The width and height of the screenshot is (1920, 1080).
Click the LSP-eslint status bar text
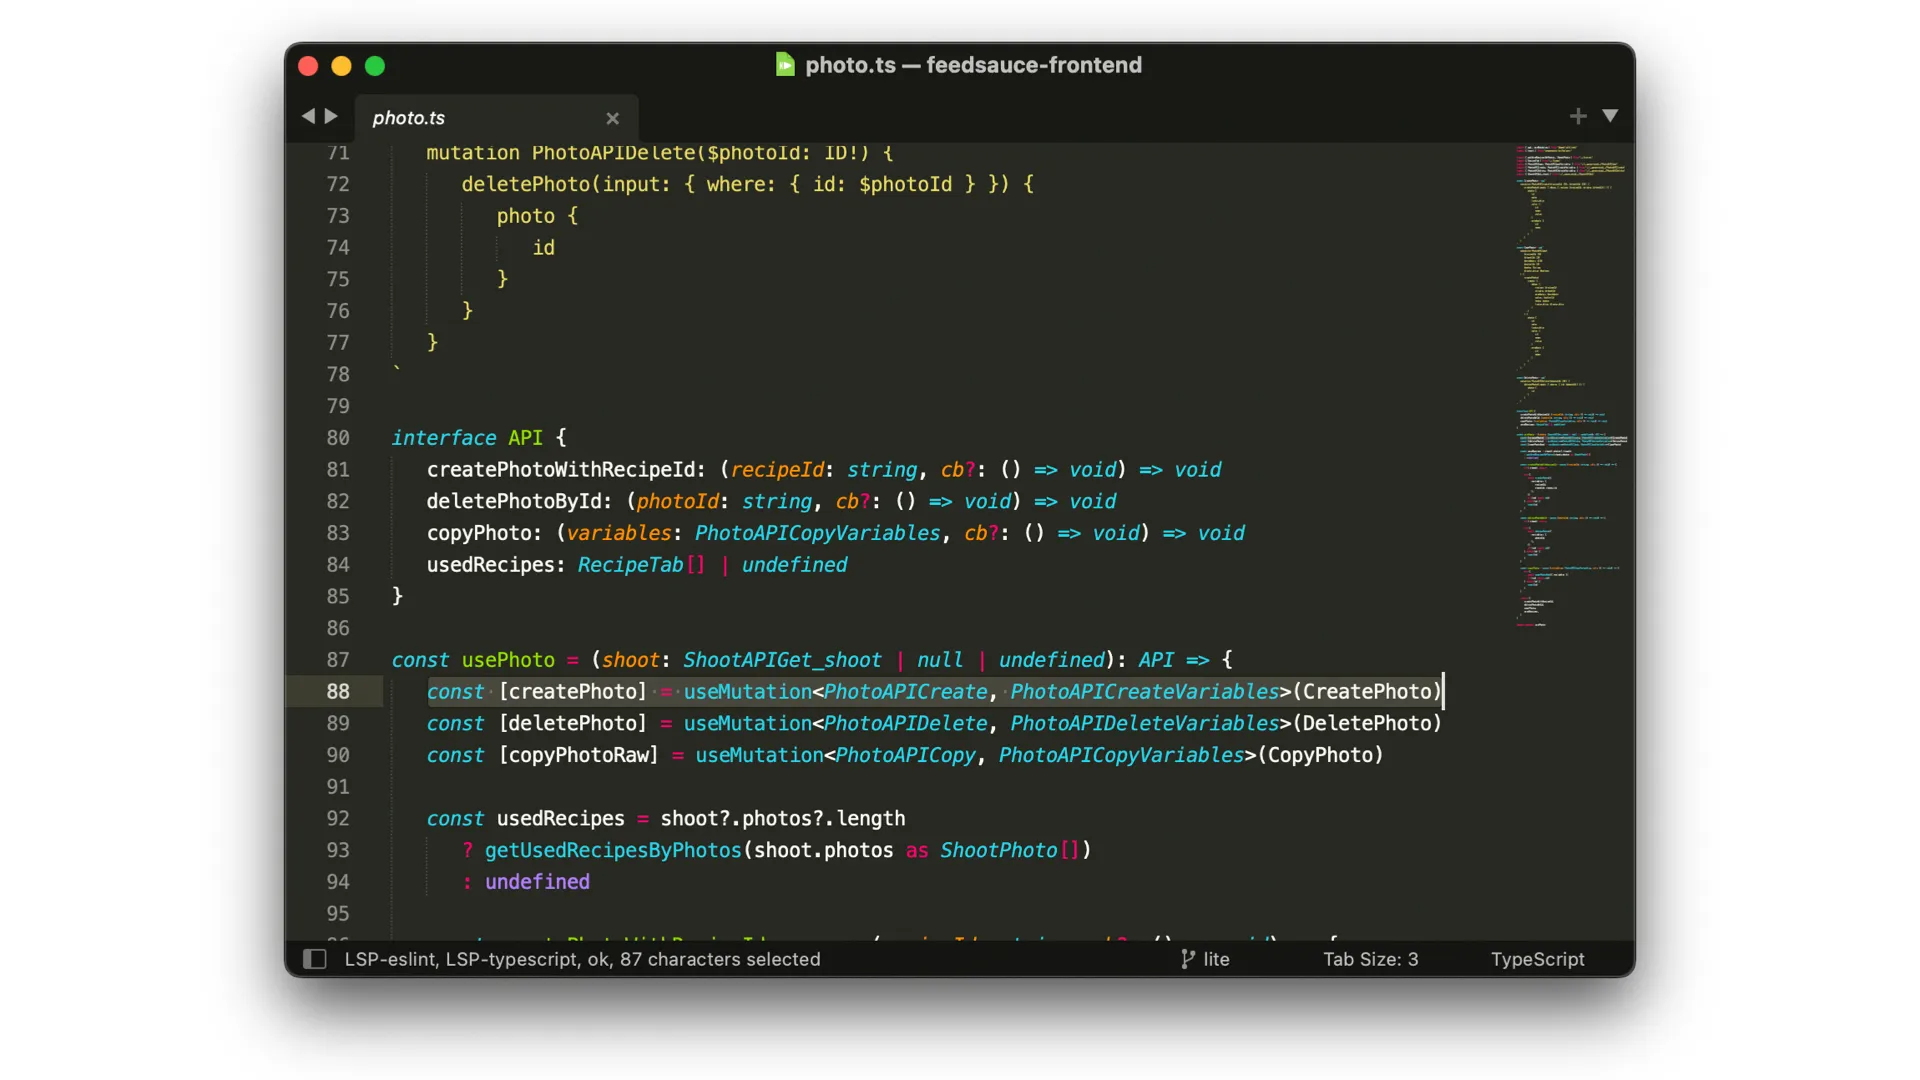coord(390,959)
